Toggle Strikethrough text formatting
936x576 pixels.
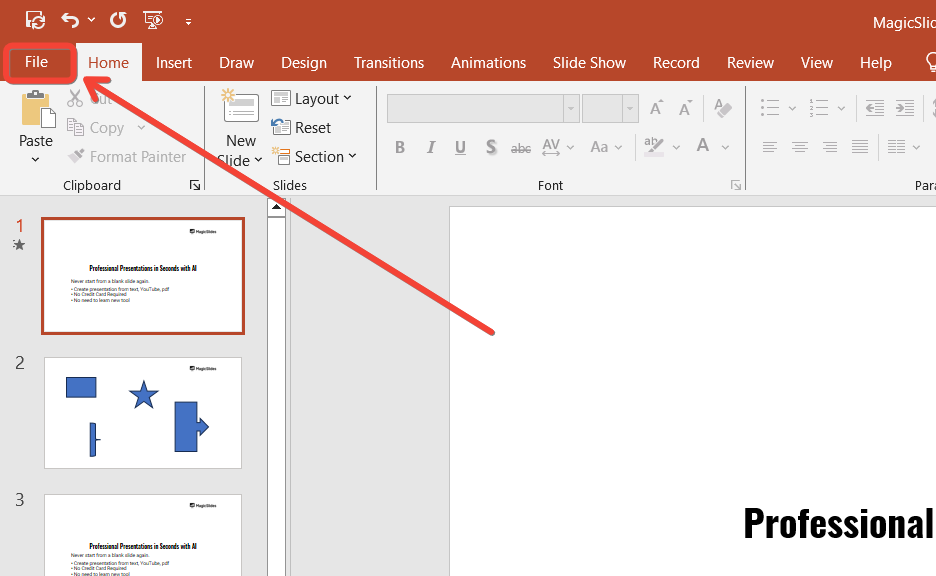coord(521,147)
